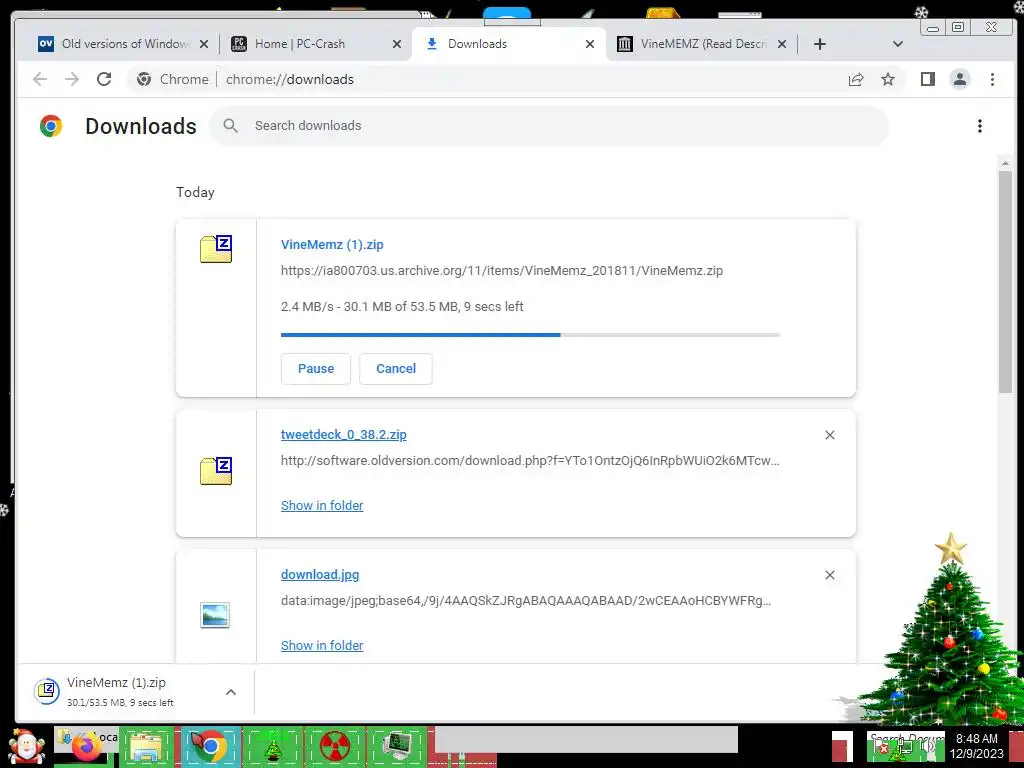Click the VineMemz download progress bar
1024x768 pixels.
[530, 335]
